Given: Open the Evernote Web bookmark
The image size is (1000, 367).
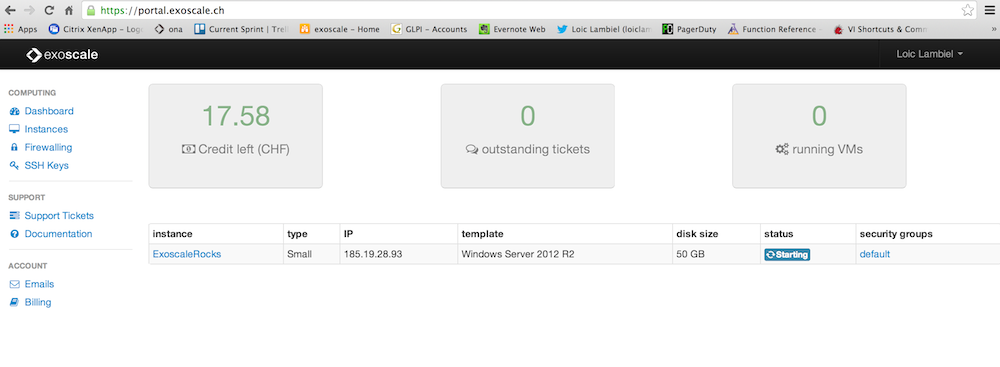Looking at the screenshot, I should click(x=512, y=29).
